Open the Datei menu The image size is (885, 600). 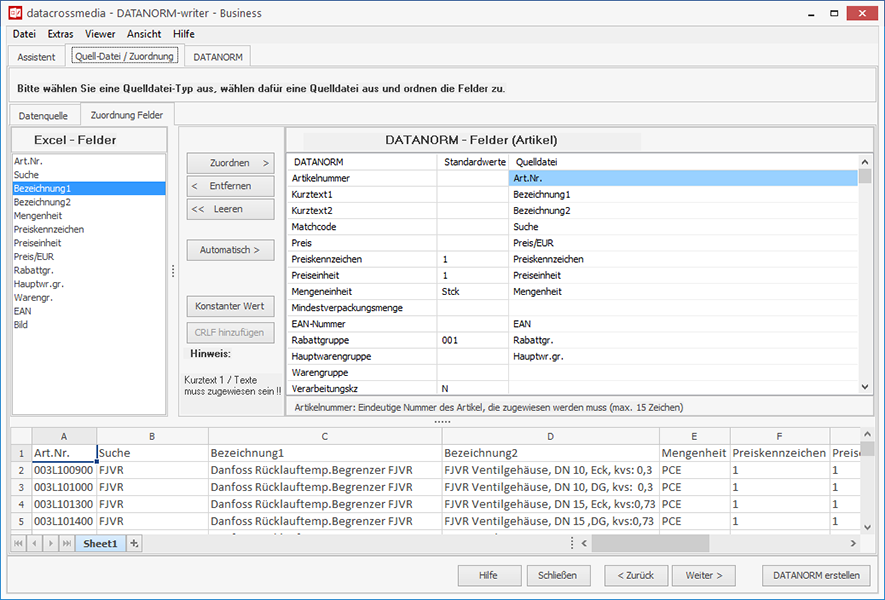coord(24,34)
